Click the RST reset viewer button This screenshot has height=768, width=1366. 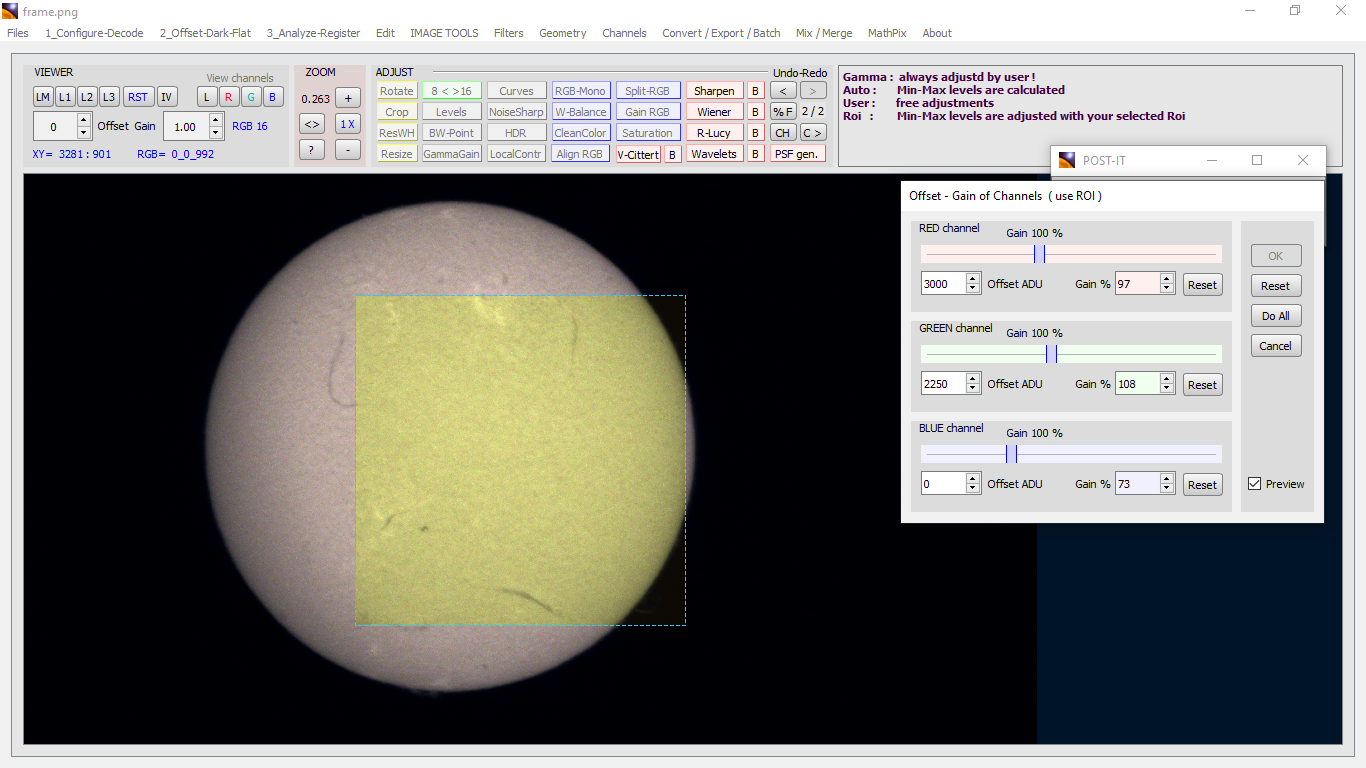coord(138,97)
